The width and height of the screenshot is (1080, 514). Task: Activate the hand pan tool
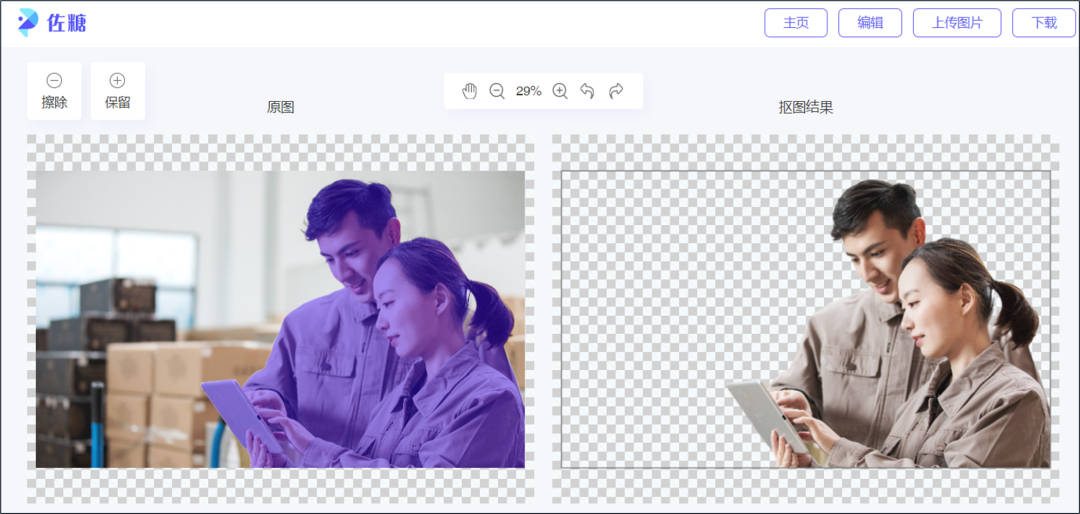tap(469, 91)
